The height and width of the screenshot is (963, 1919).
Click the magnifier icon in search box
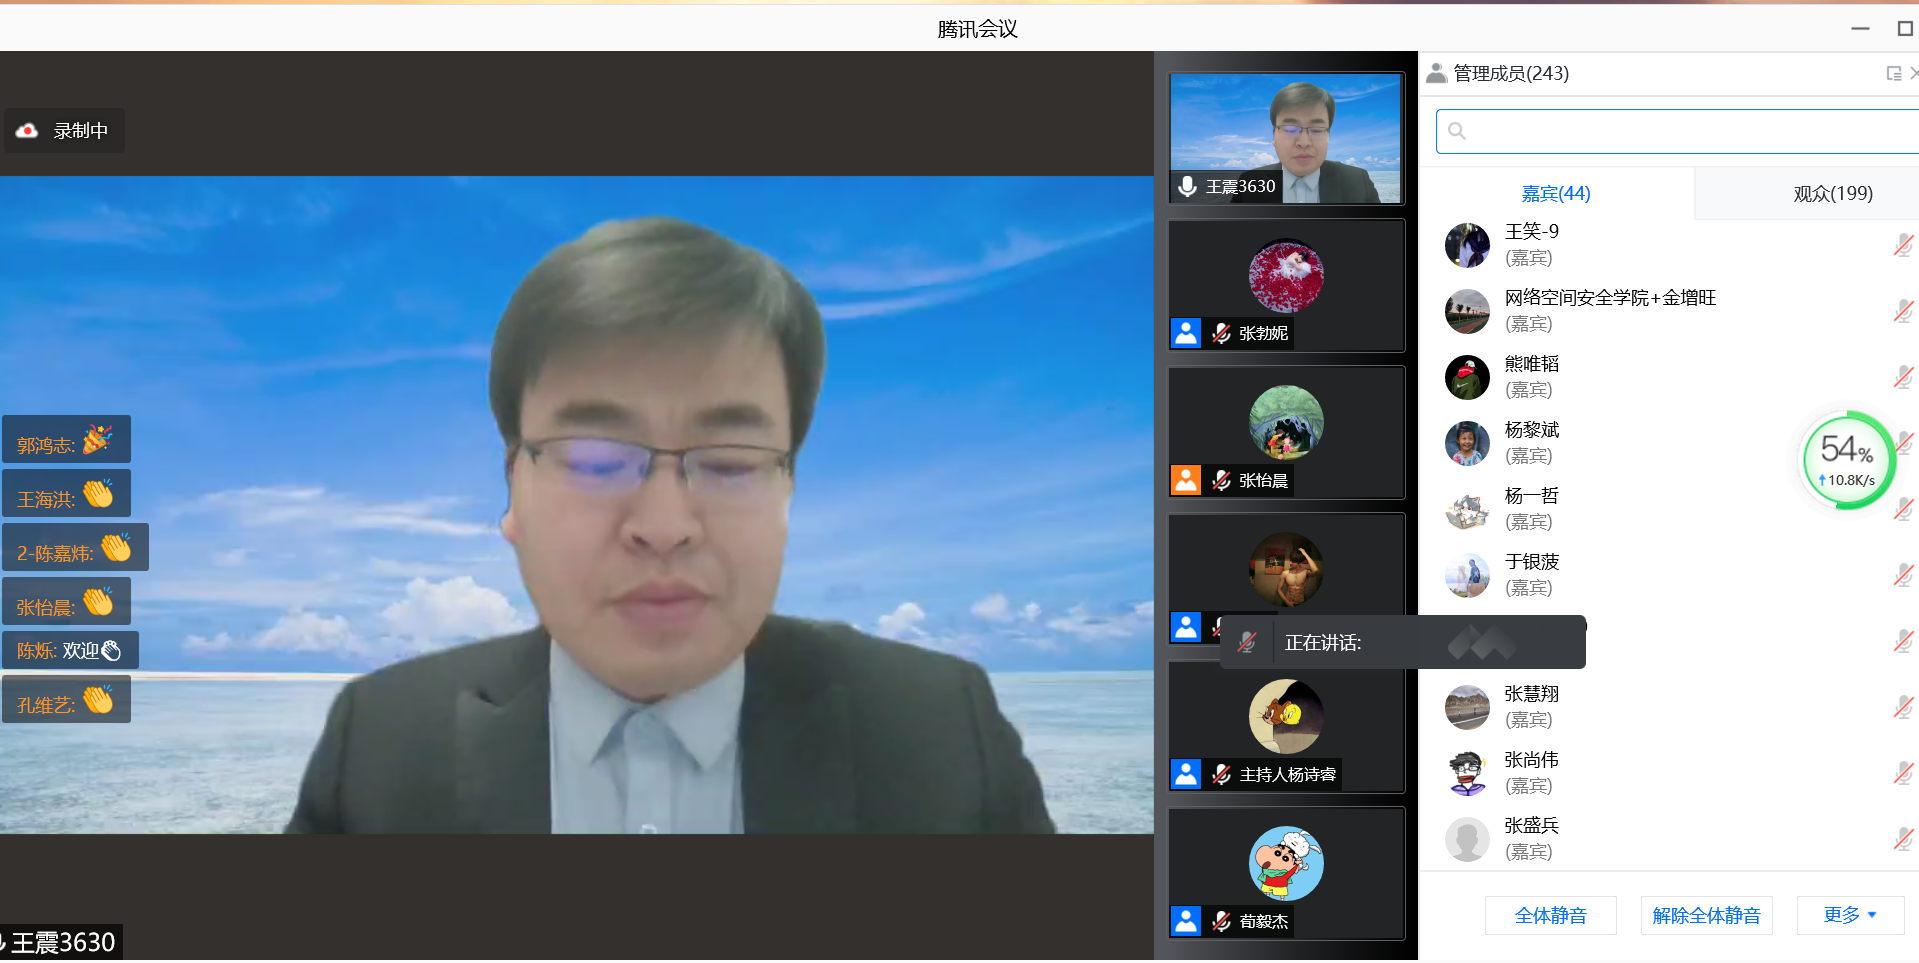tap(1457, 132)
